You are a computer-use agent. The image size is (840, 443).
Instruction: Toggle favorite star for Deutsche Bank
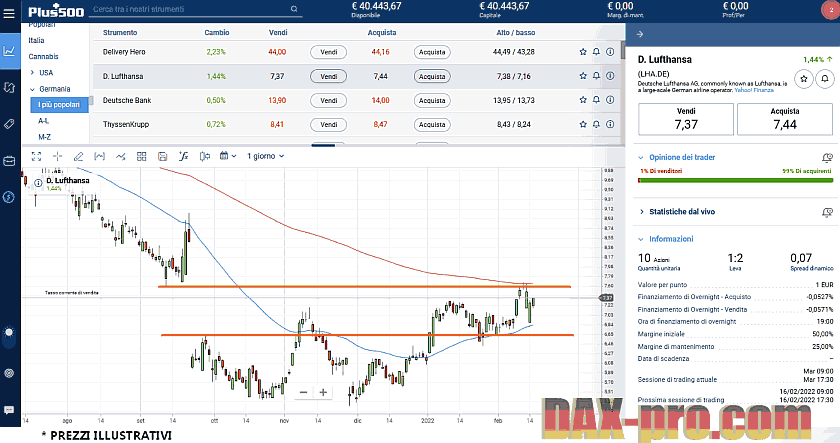[583, 100]
